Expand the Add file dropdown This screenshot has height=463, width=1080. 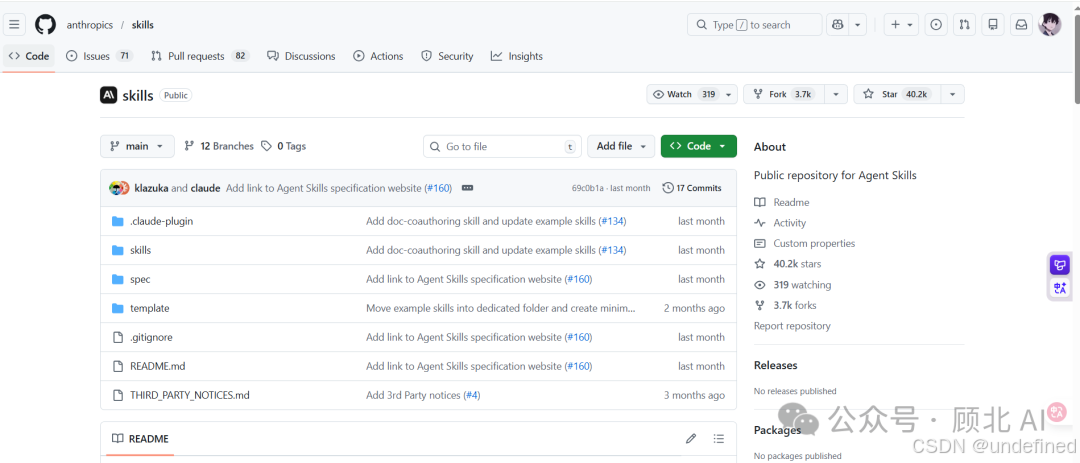[621, 146]
